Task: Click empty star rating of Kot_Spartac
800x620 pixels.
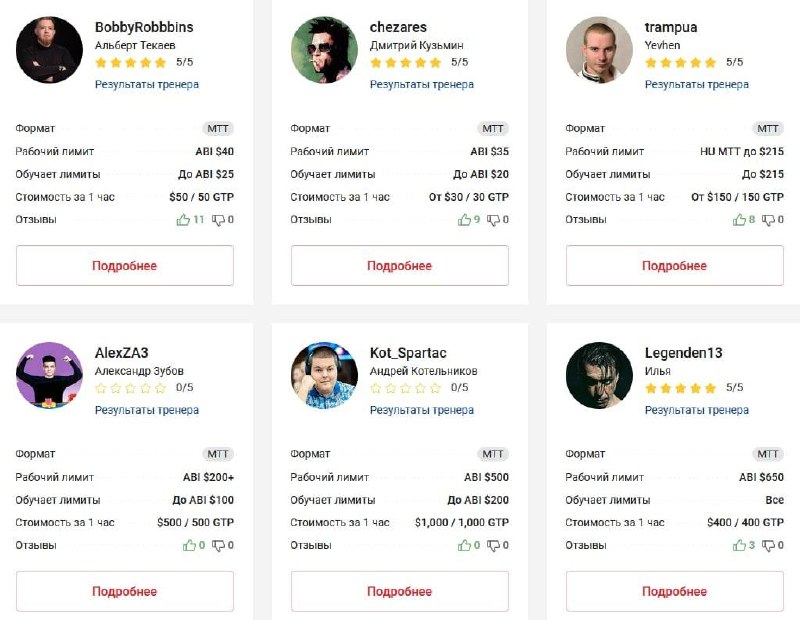Action: click(406, 388)
